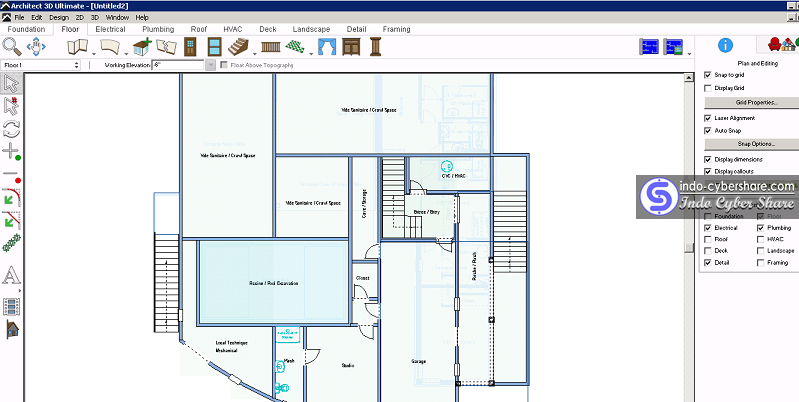Click the blueprint with picture view icon

coord(673,47)
